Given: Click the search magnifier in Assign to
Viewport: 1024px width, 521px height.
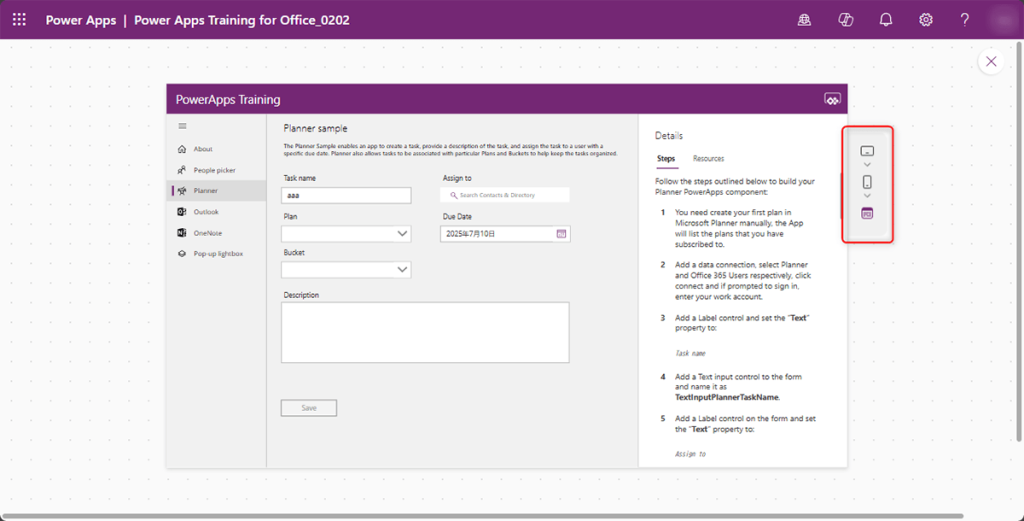Looking at the screenshot, I should (453, 195).
